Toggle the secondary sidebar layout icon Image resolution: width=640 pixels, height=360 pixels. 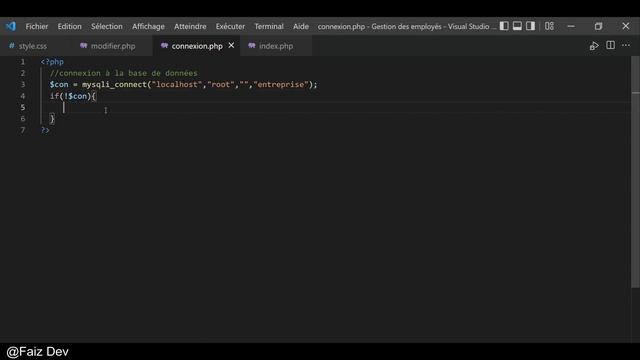point(530,26)
